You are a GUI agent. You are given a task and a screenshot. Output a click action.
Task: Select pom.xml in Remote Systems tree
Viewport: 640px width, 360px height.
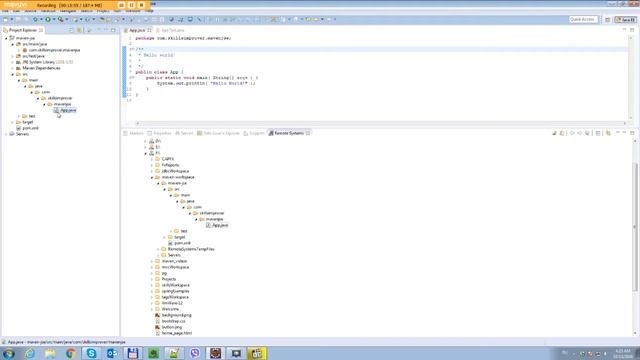(x=182, y=243)
